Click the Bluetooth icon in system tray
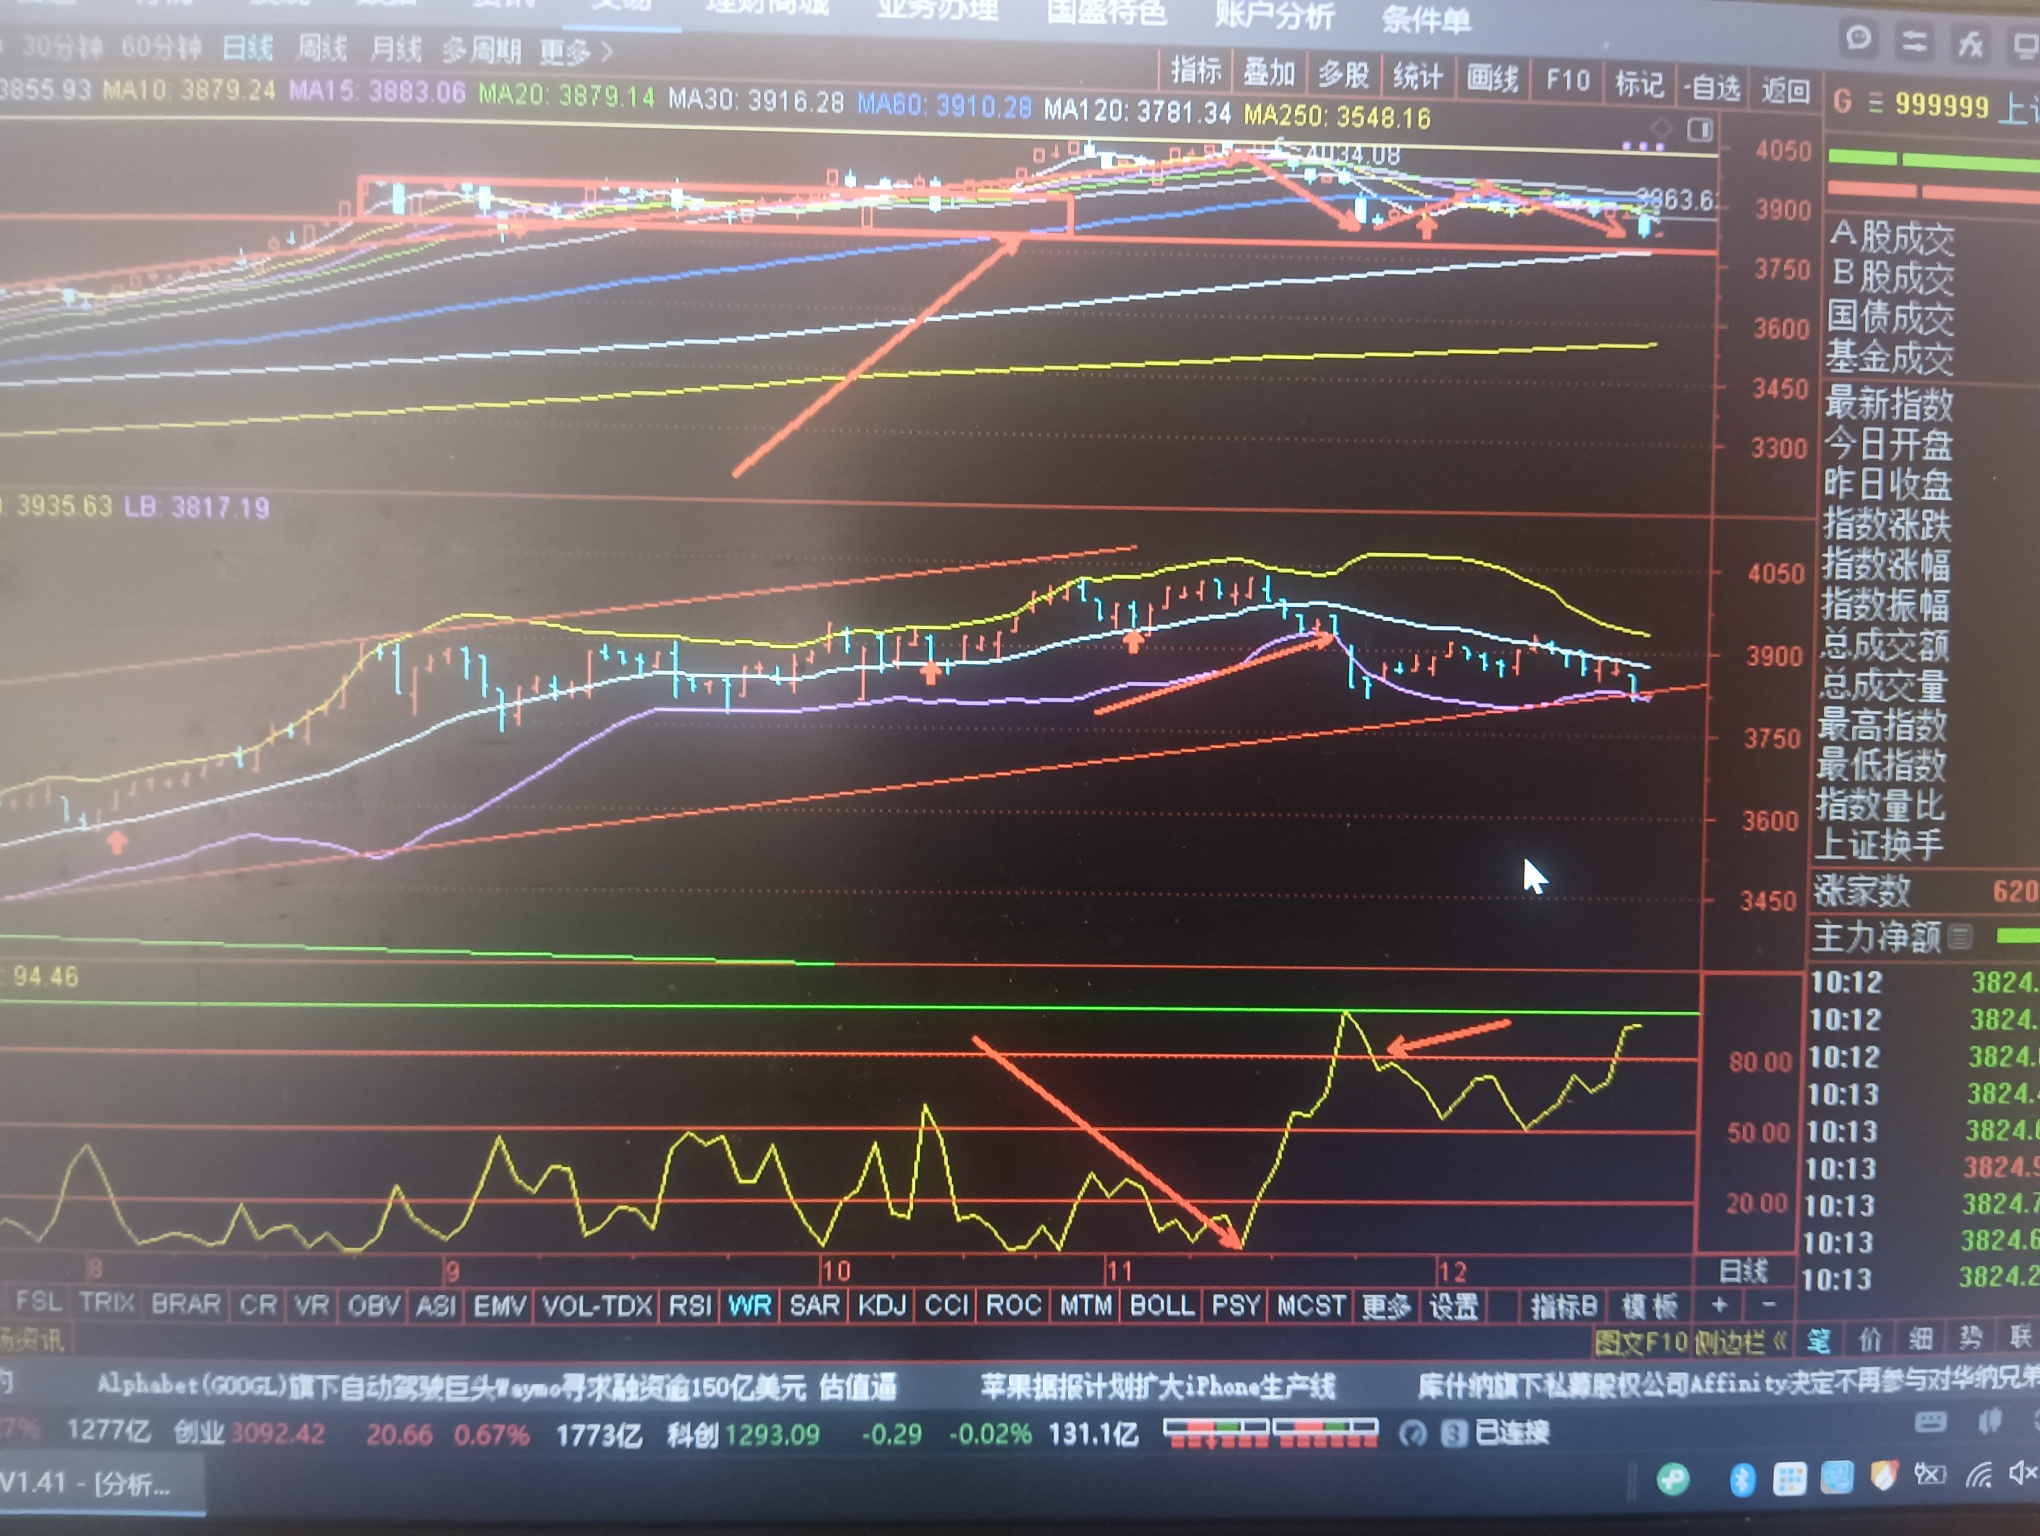The width and height of the screenshot is (2040, 1536). [x=1742, y=1479]
